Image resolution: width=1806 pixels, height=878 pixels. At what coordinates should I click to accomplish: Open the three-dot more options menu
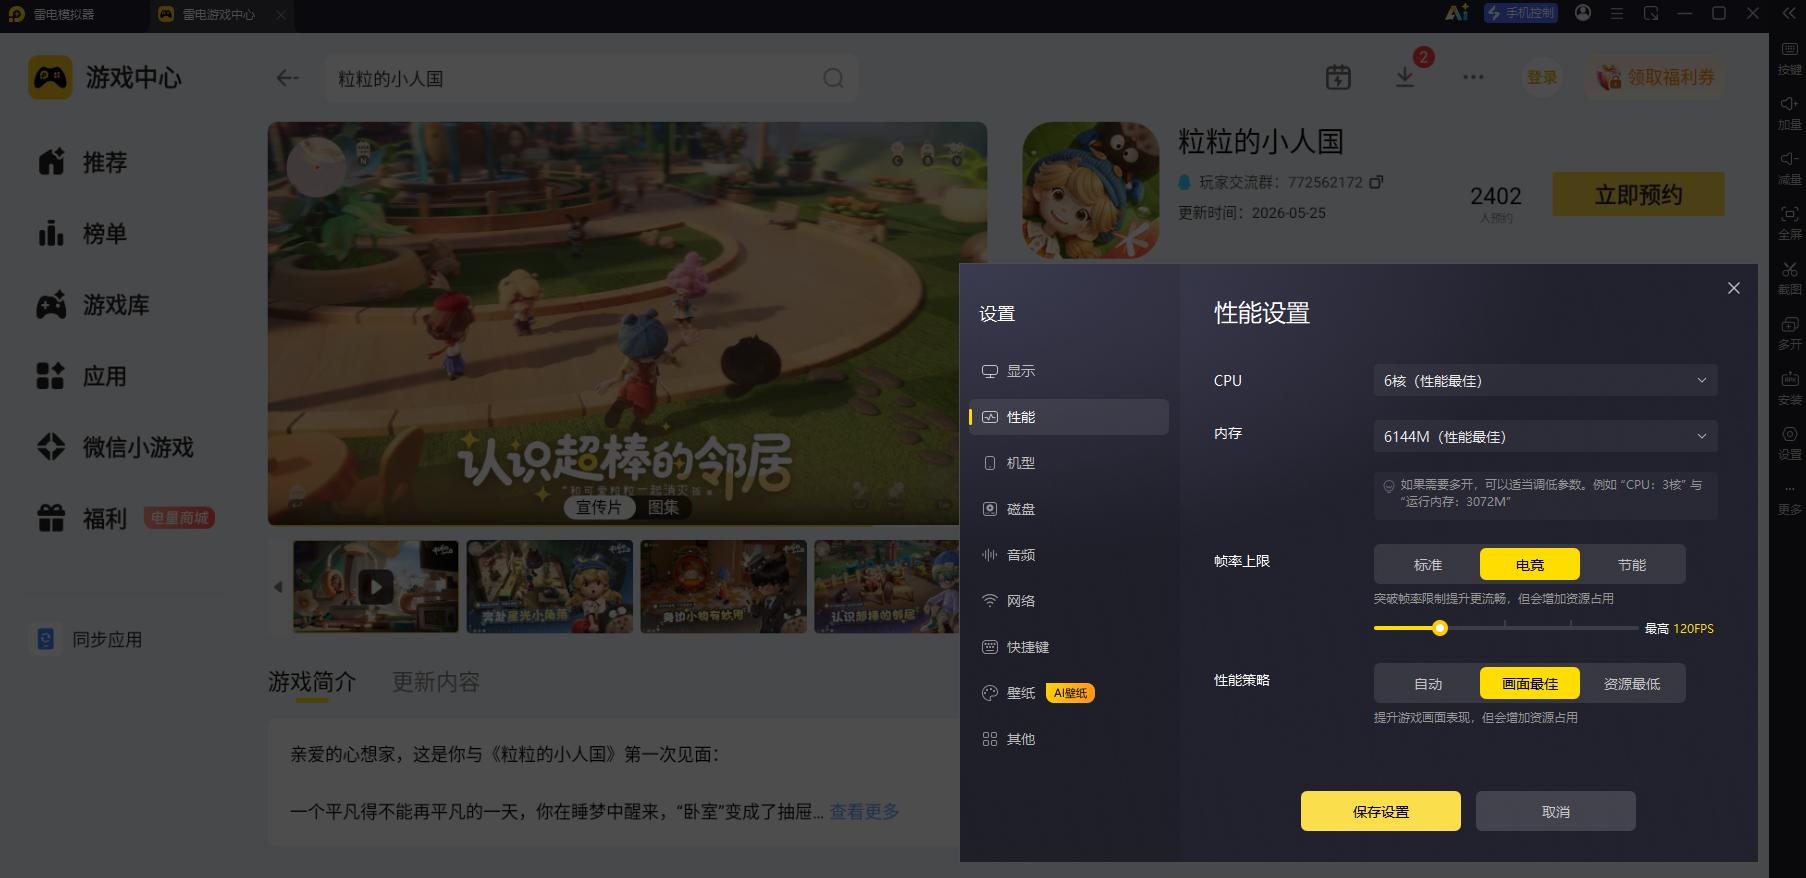point(1473,77)
